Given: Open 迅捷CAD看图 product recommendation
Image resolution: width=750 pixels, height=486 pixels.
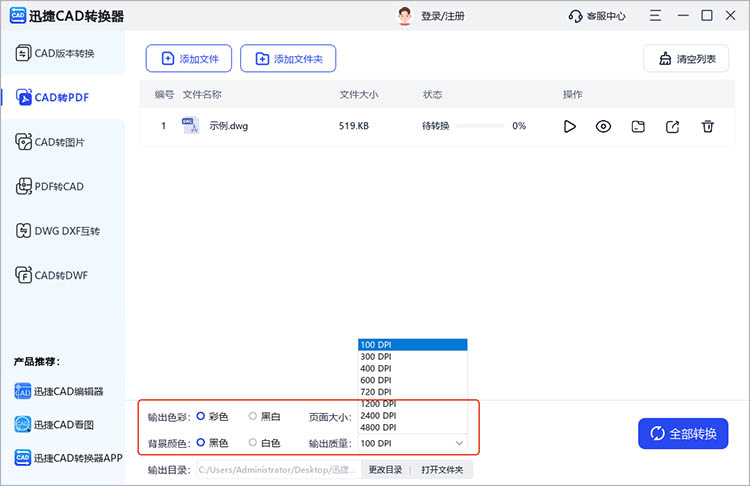Looking at the screenshot, I should point(54,424).
